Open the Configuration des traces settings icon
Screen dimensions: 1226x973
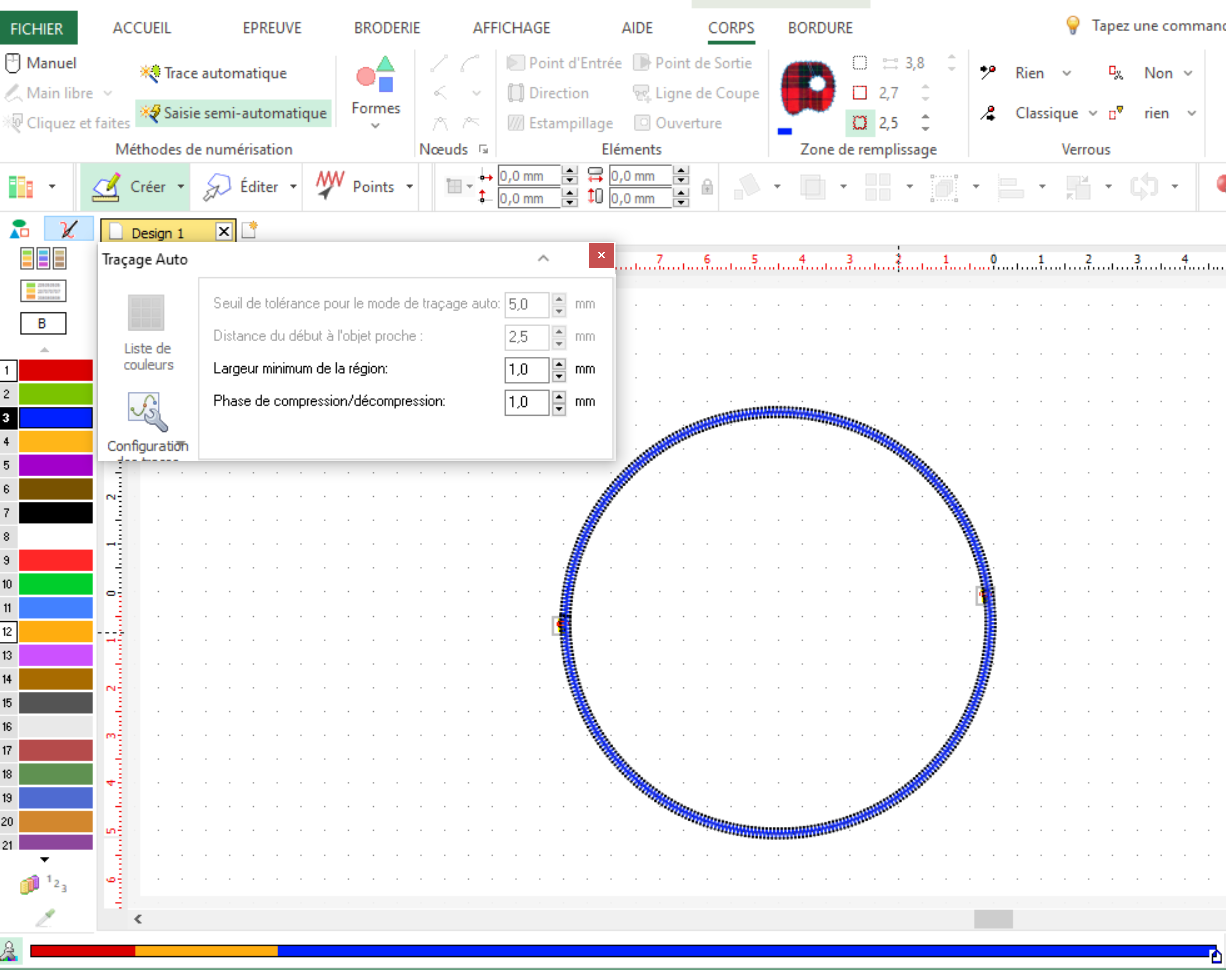pyautogui.click(x=147, y=412)
